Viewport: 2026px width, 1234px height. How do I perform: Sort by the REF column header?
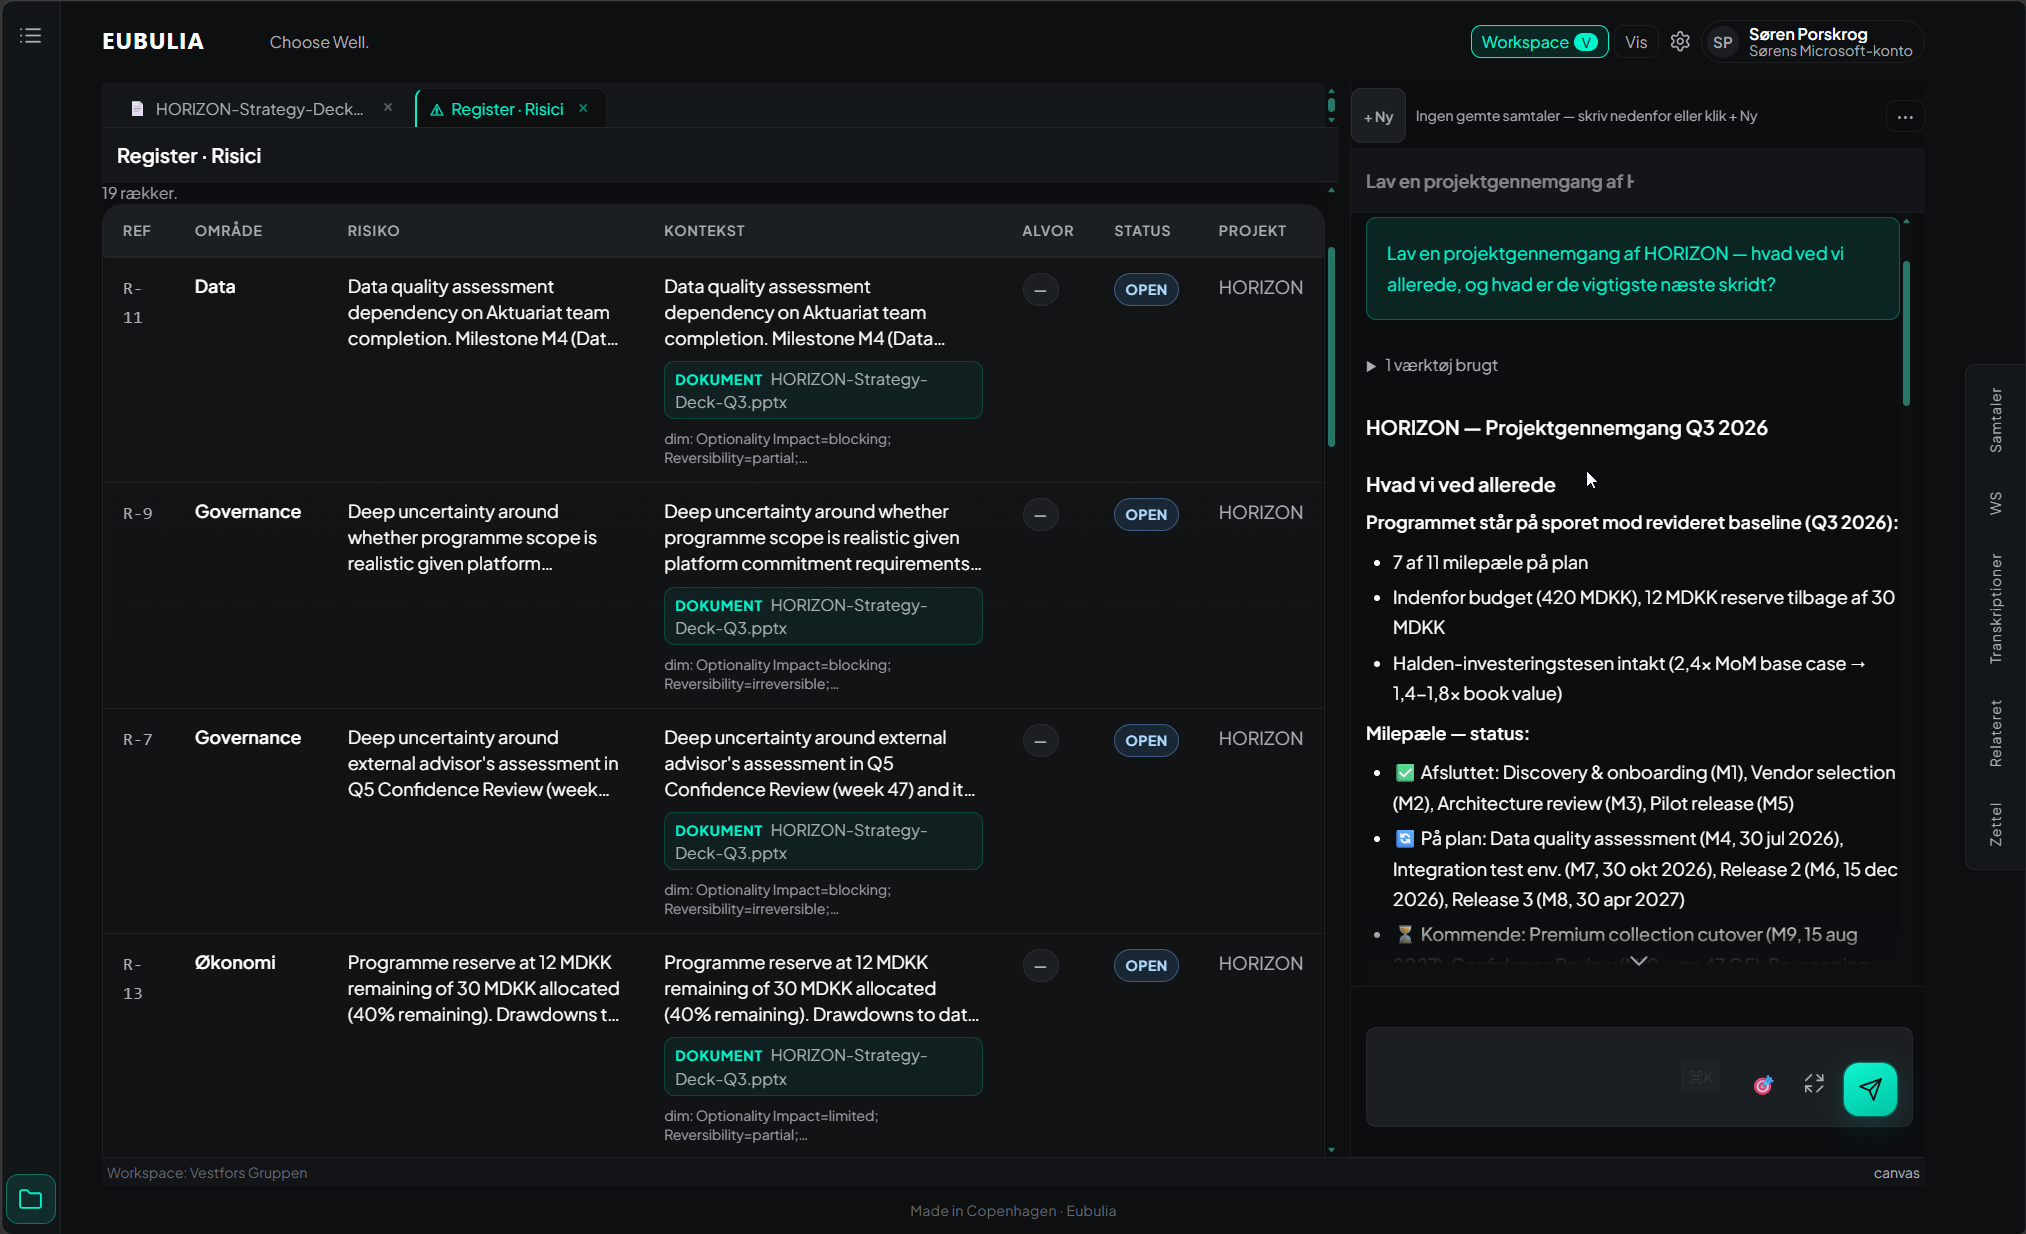coord(137,231)
